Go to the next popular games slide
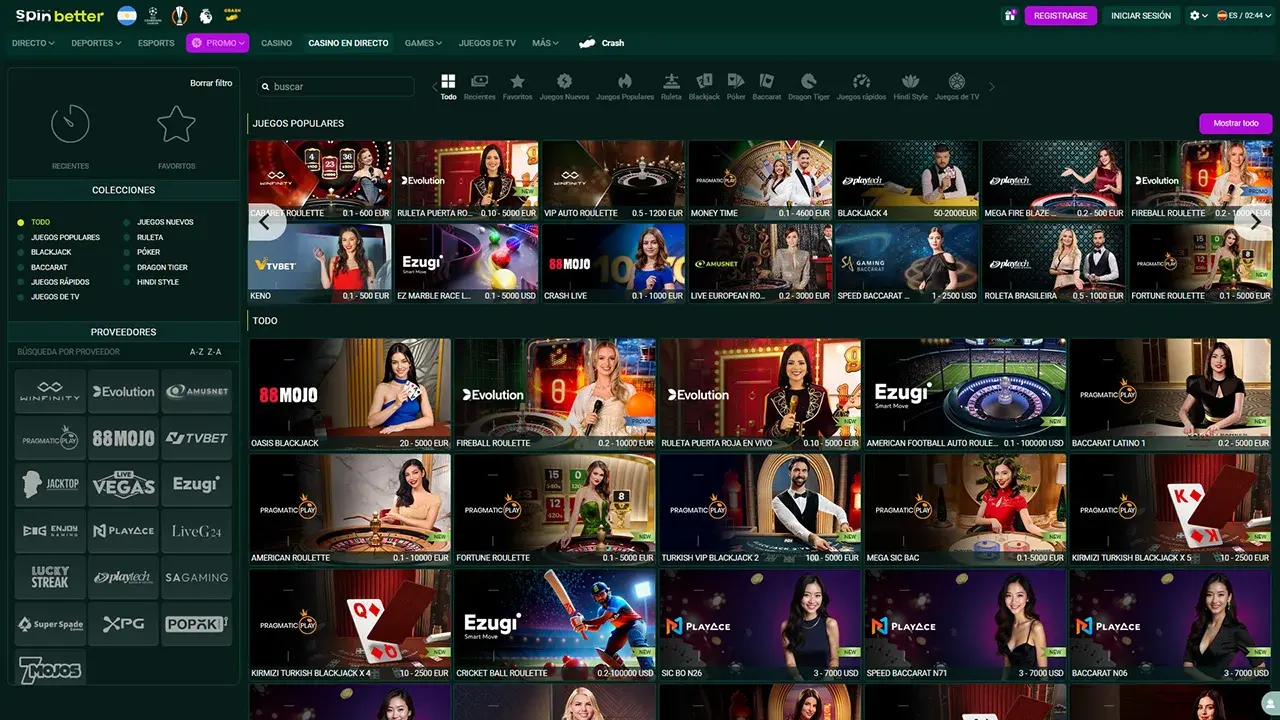Image resolution: width=1280 pixels, height=720 pixels. click(1255, 222)
